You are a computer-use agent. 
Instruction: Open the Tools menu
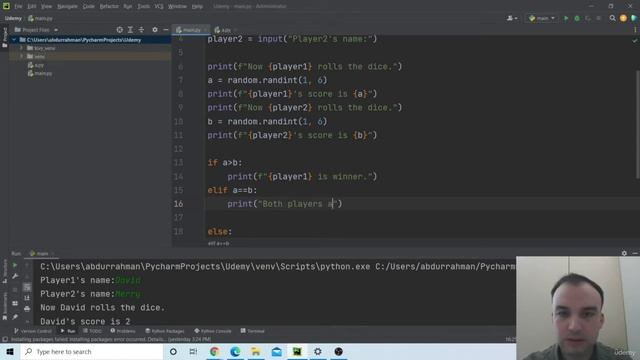pyautogui.click(x=143, y=7)
